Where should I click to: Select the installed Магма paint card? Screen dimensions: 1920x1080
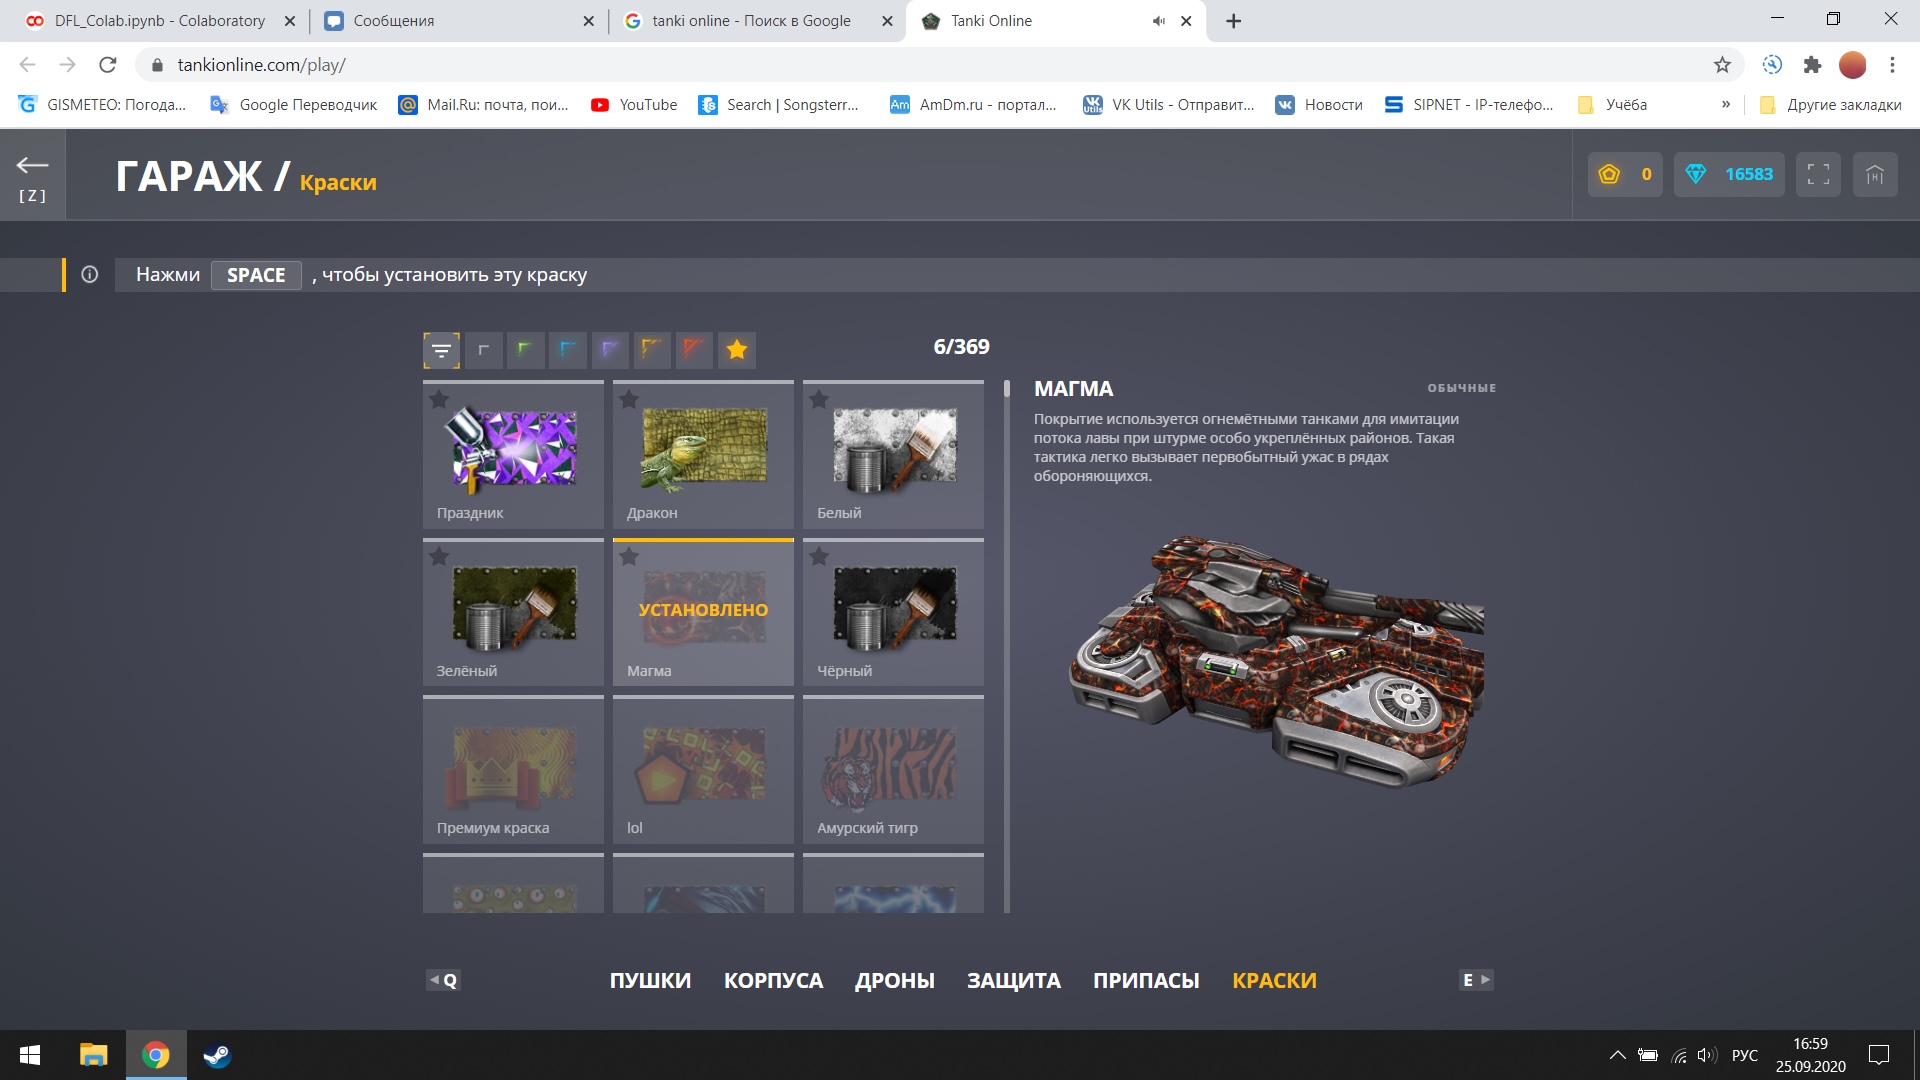coord(703,612)
